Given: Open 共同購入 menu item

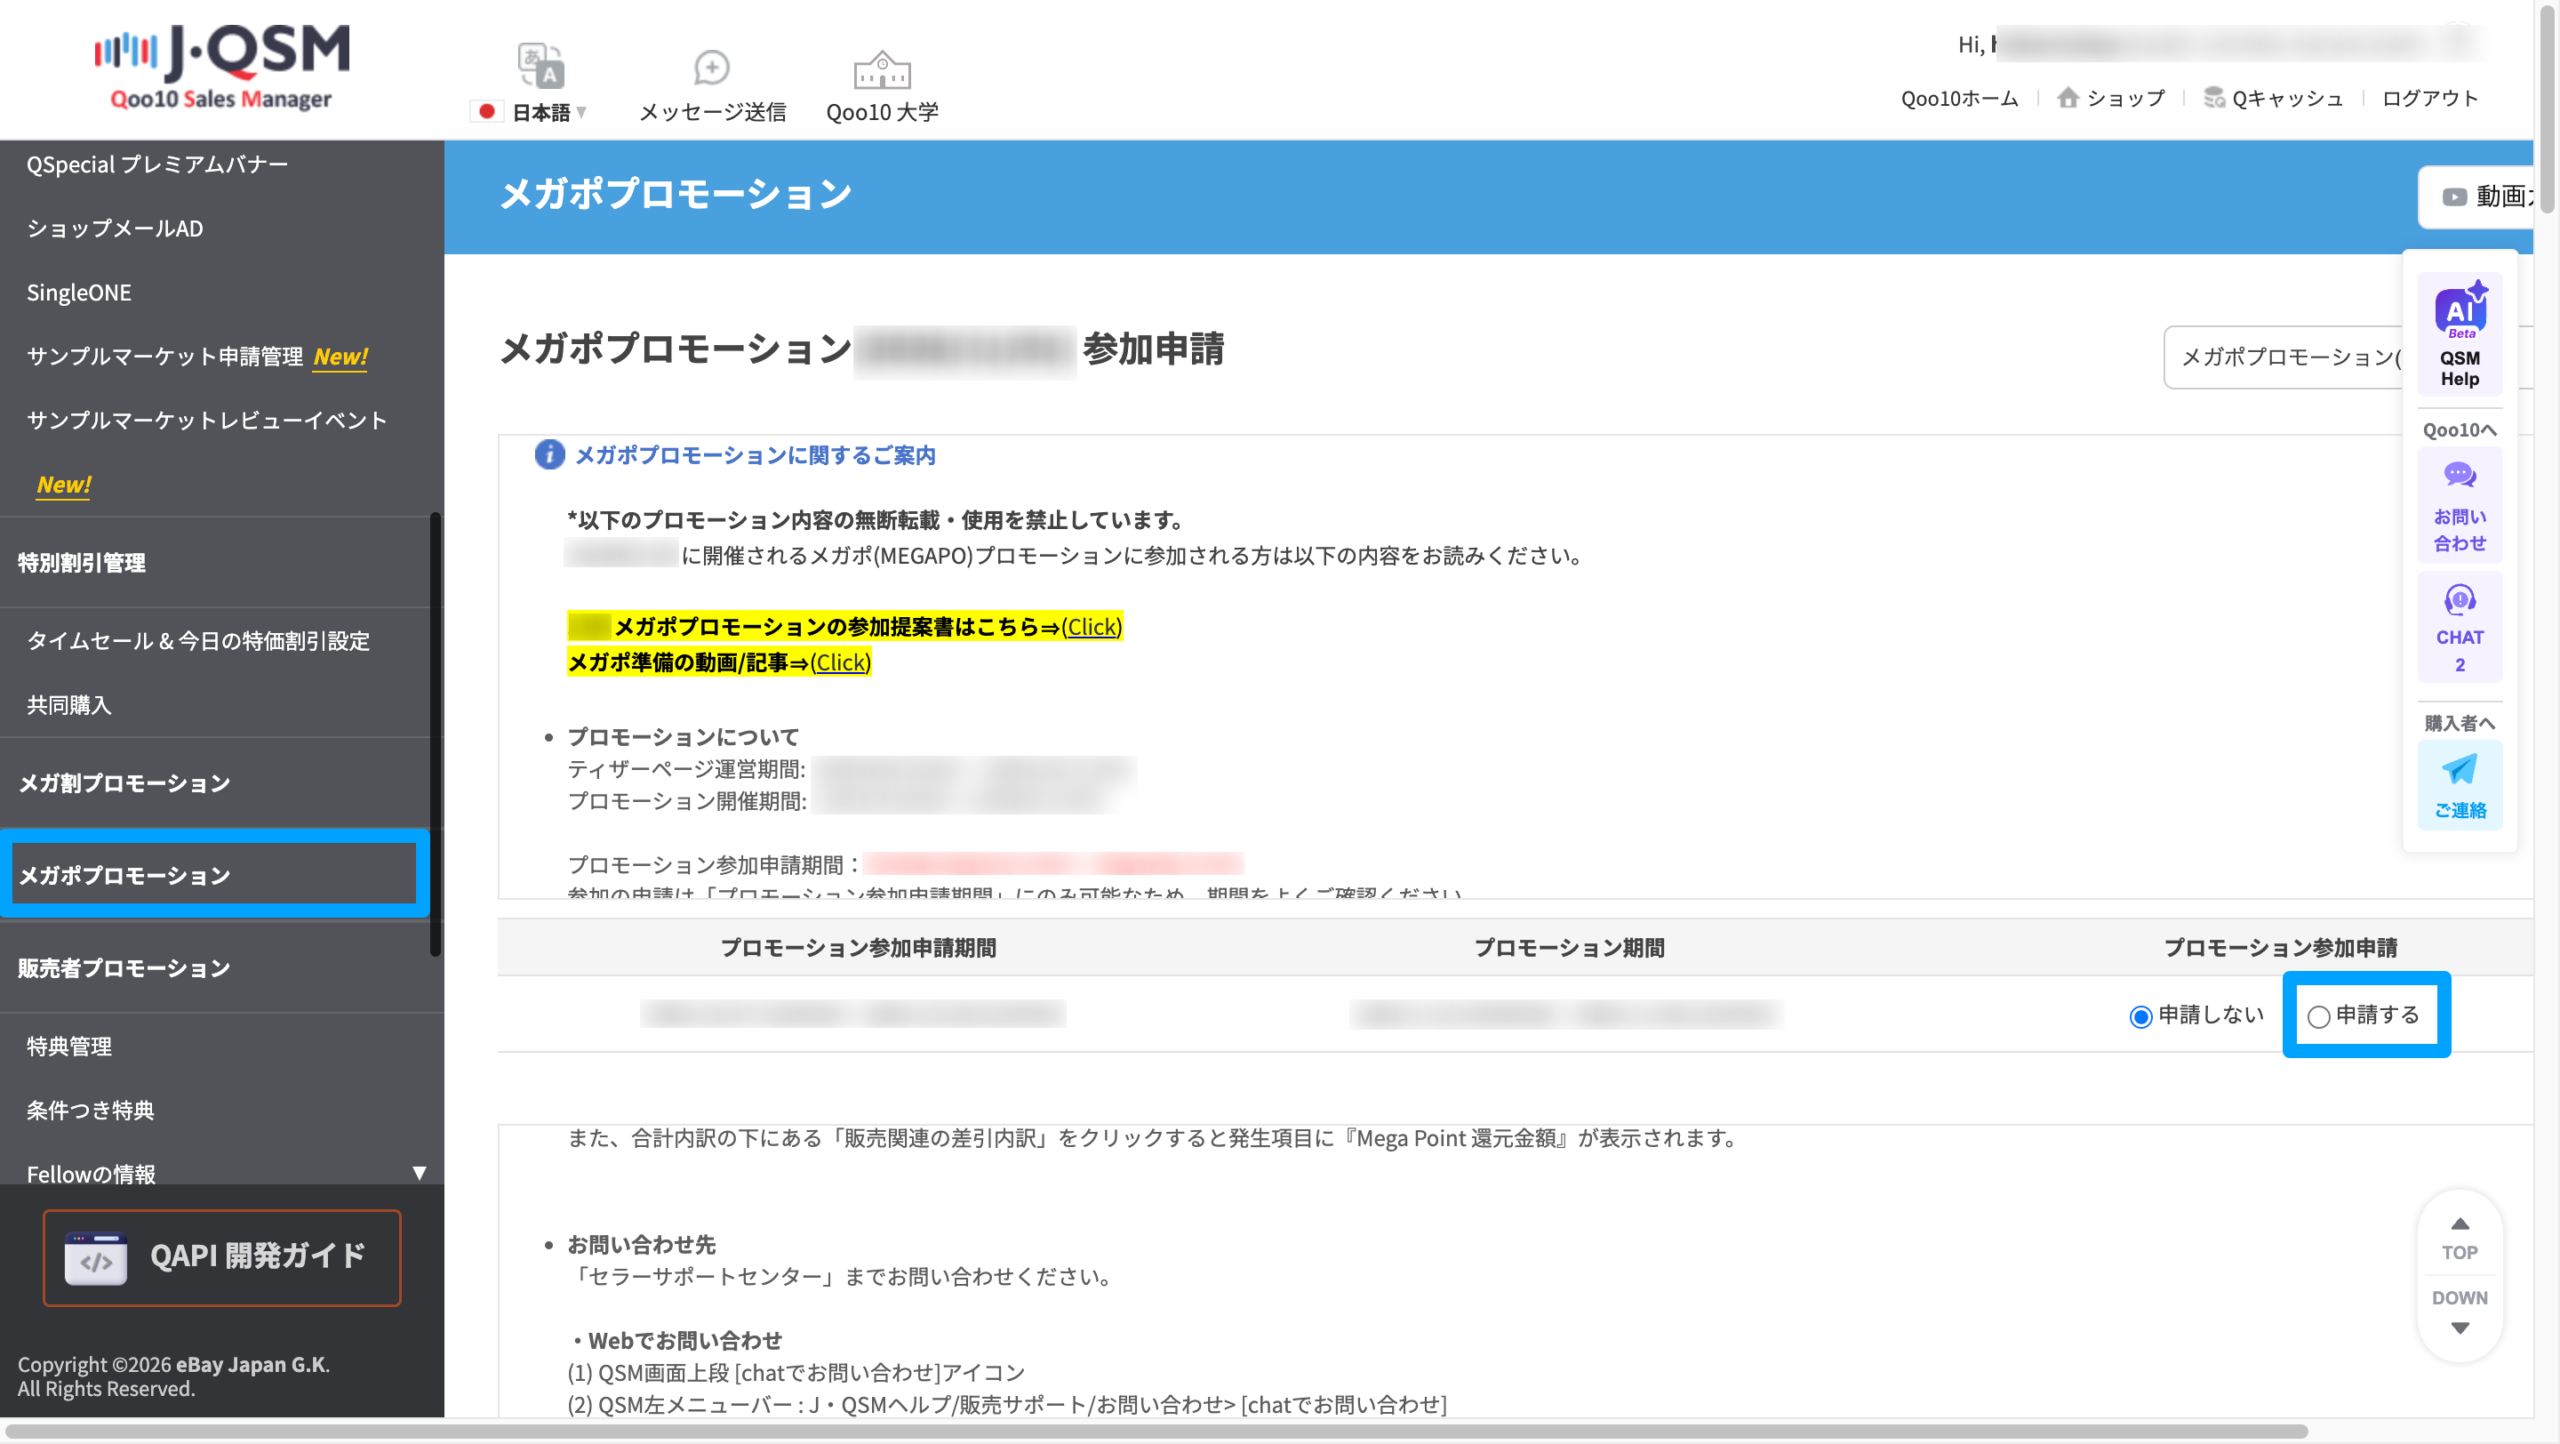Looking at the screenshot, I should click(x=69, y=705).
